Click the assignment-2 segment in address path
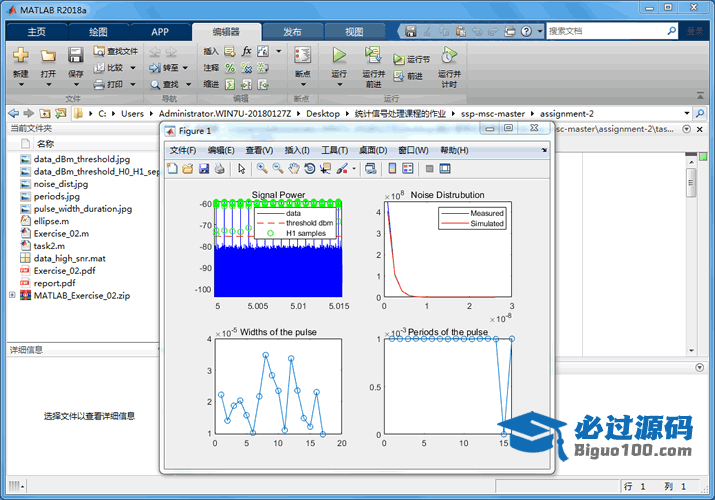 click(x=567, y=113)
